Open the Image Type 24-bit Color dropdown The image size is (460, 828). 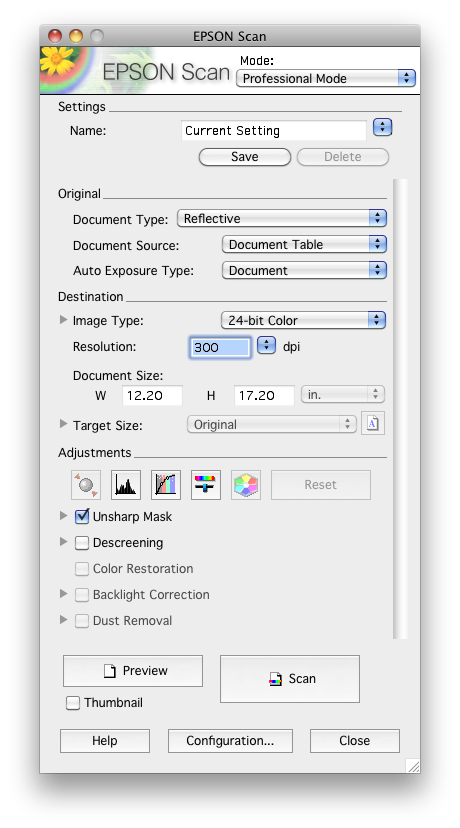pos(303,320)
